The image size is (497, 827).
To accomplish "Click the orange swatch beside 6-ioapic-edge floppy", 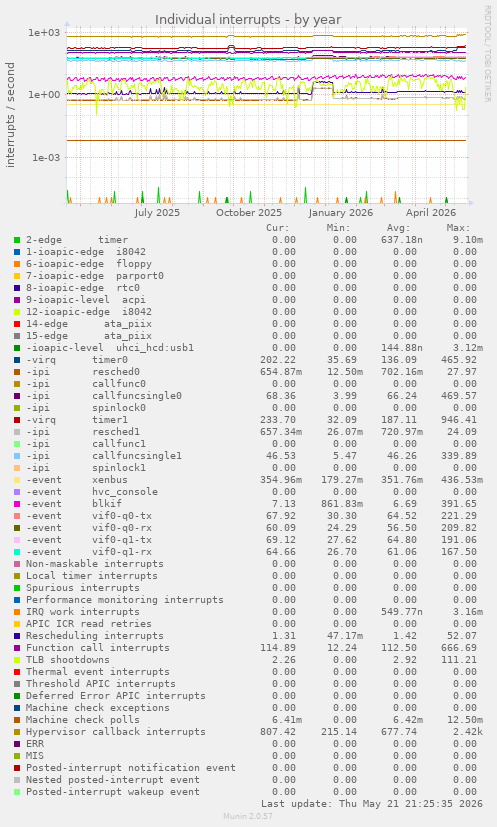I will point(17,264).
